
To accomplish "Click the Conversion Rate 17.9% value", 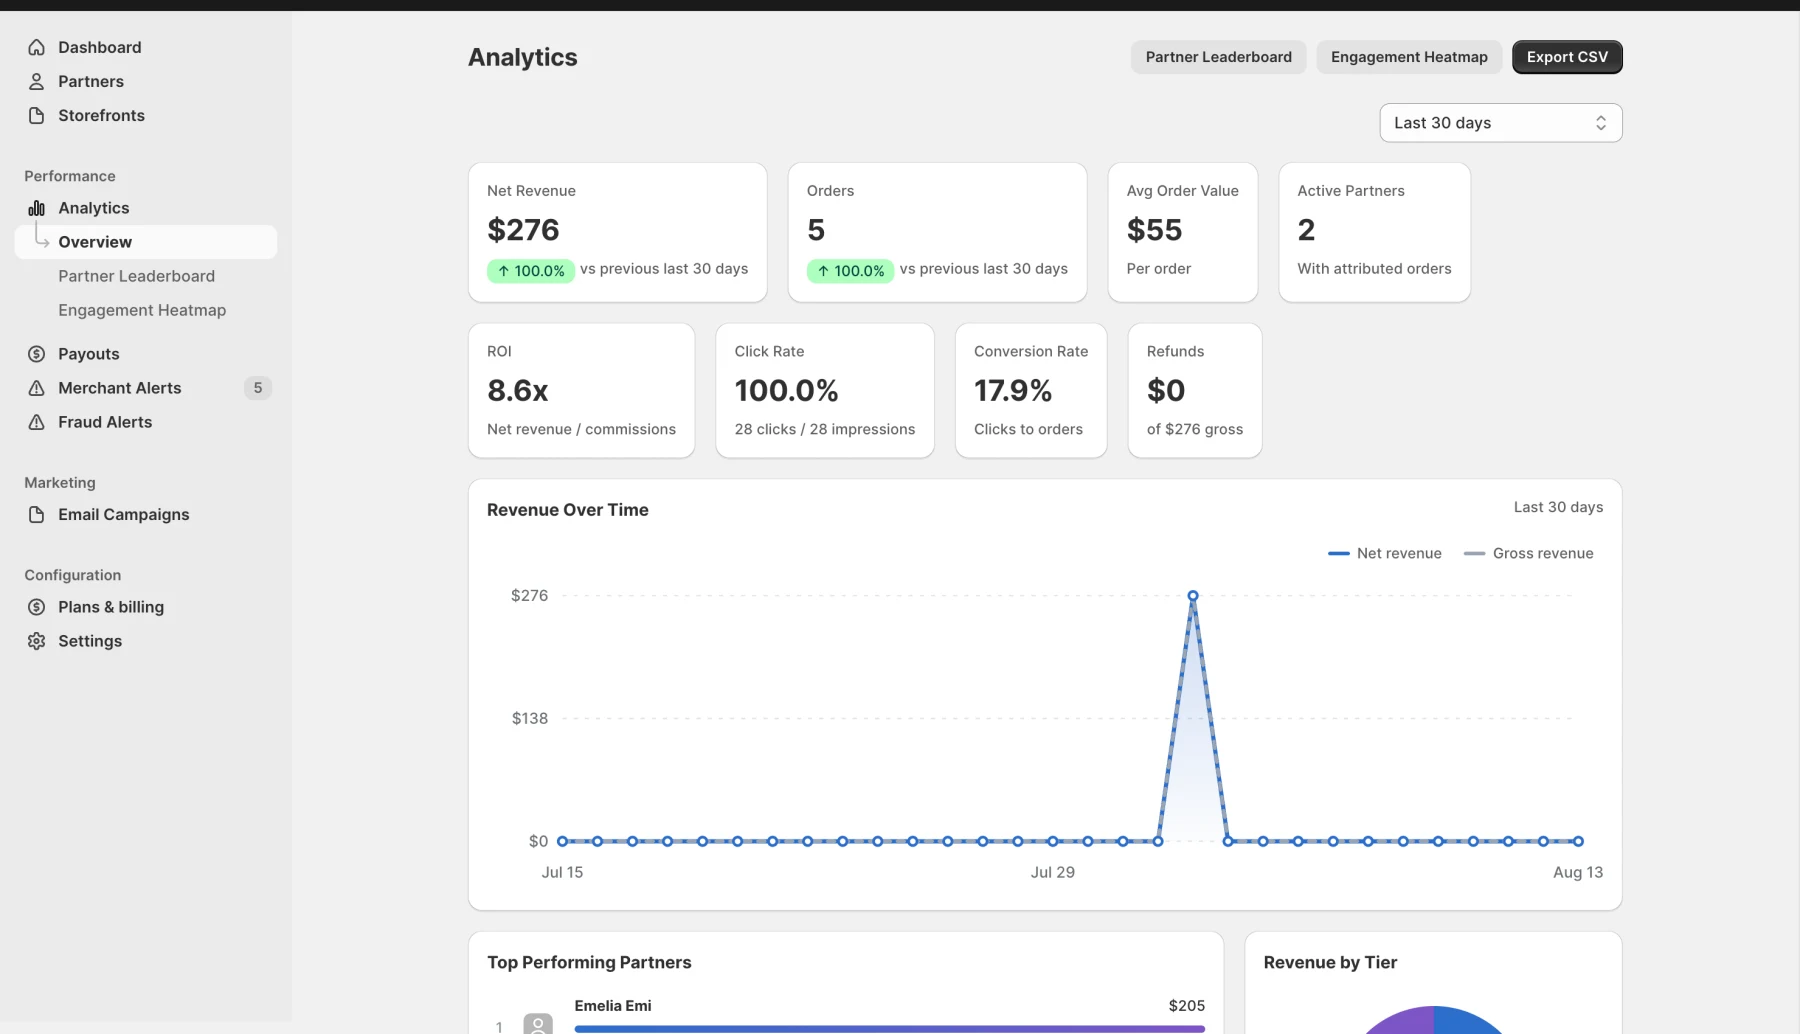I will [x=1013, y=390].
